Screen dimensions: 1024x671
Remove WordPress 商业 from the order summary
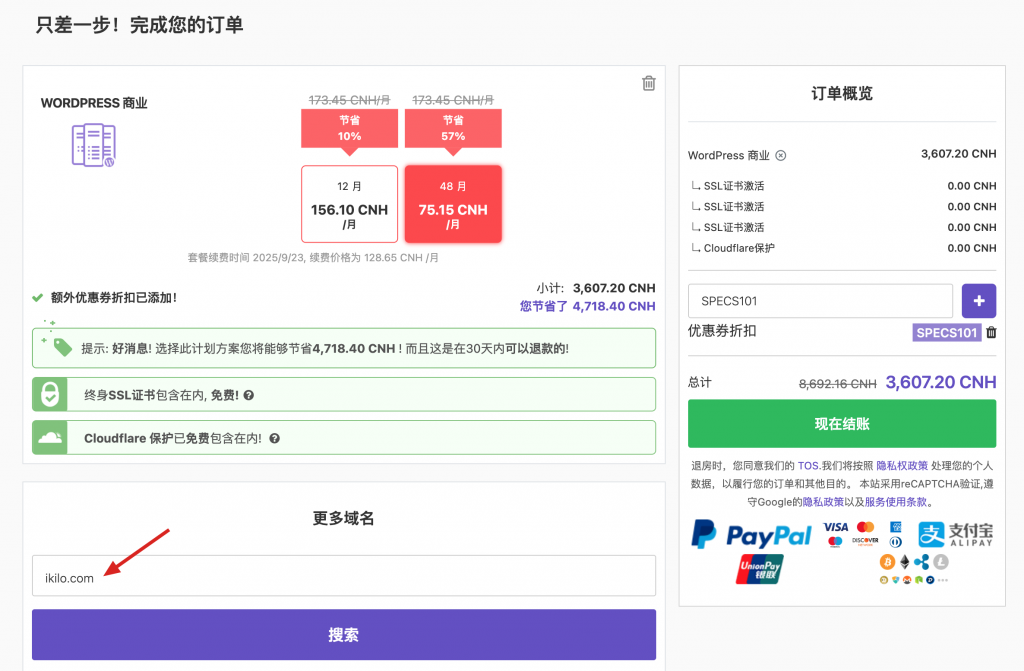pos(781,155)
